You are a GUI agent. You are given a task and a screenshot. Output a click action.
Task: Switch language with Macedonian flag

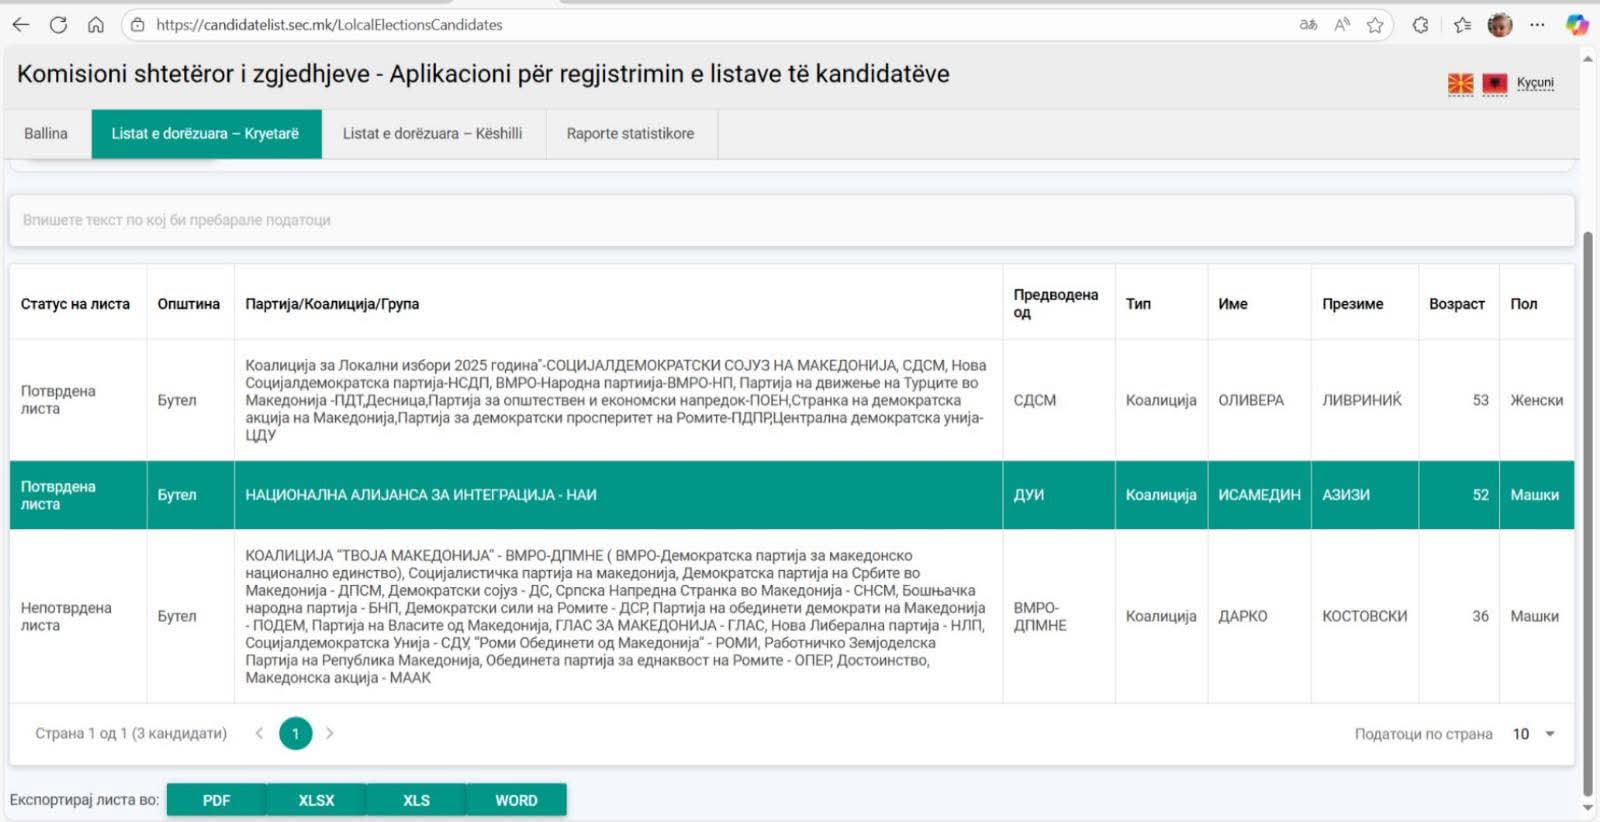pos(1461,84)
